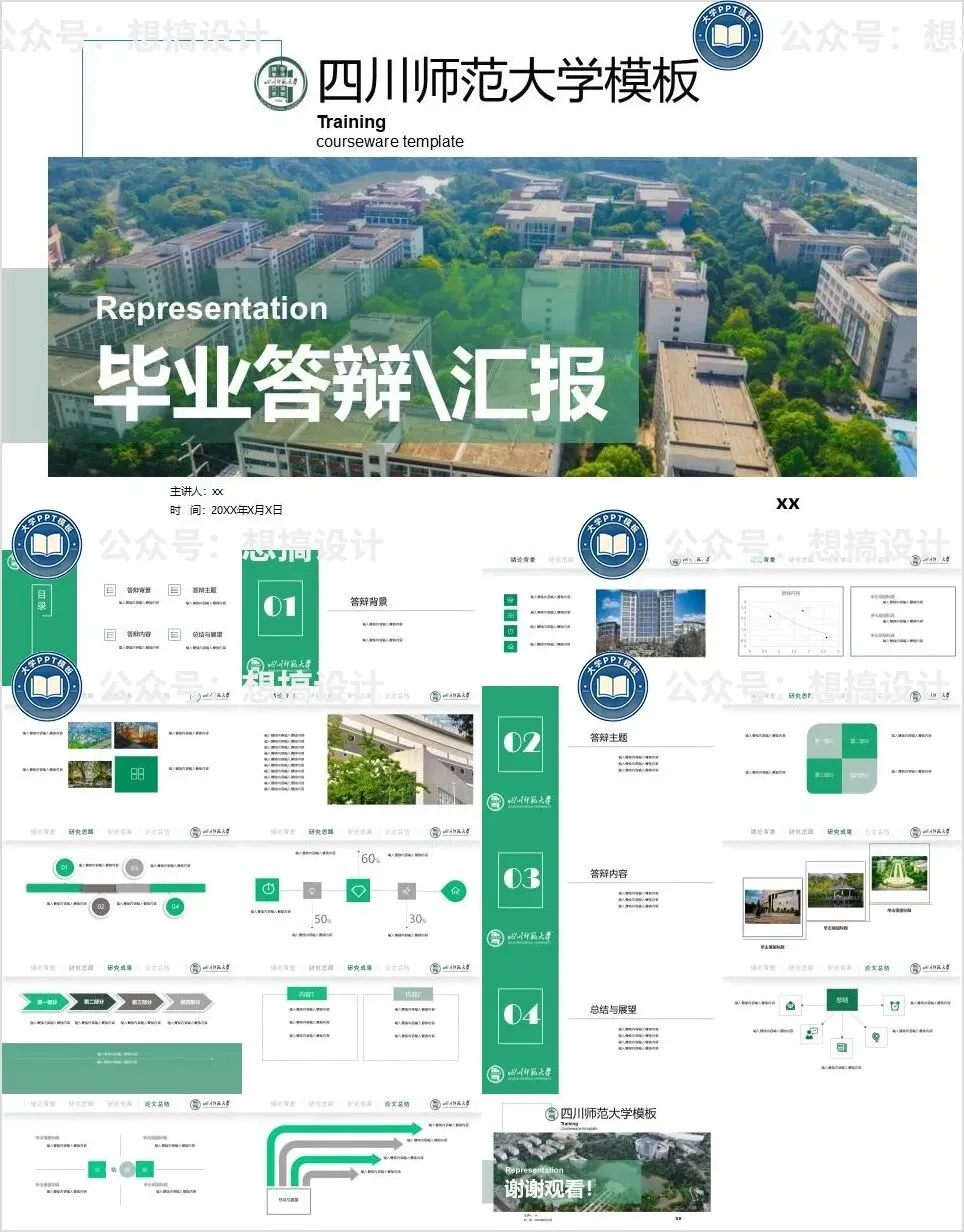Click the green stopwatch icon on the timeline
The height and width of the screenshot is (1232, 964).
click(267, 889)
